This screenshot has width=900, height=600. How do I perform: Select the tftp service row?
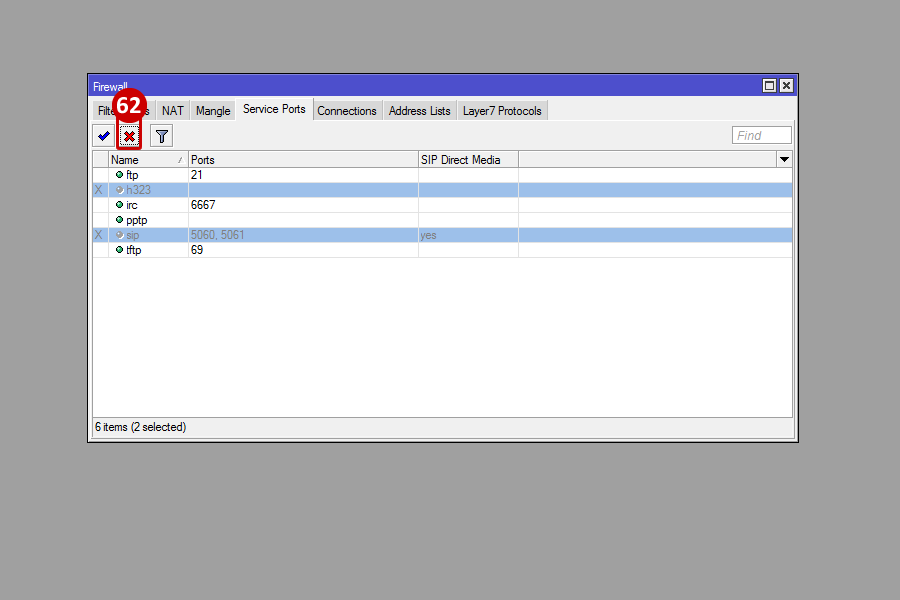tap(443, 250)
